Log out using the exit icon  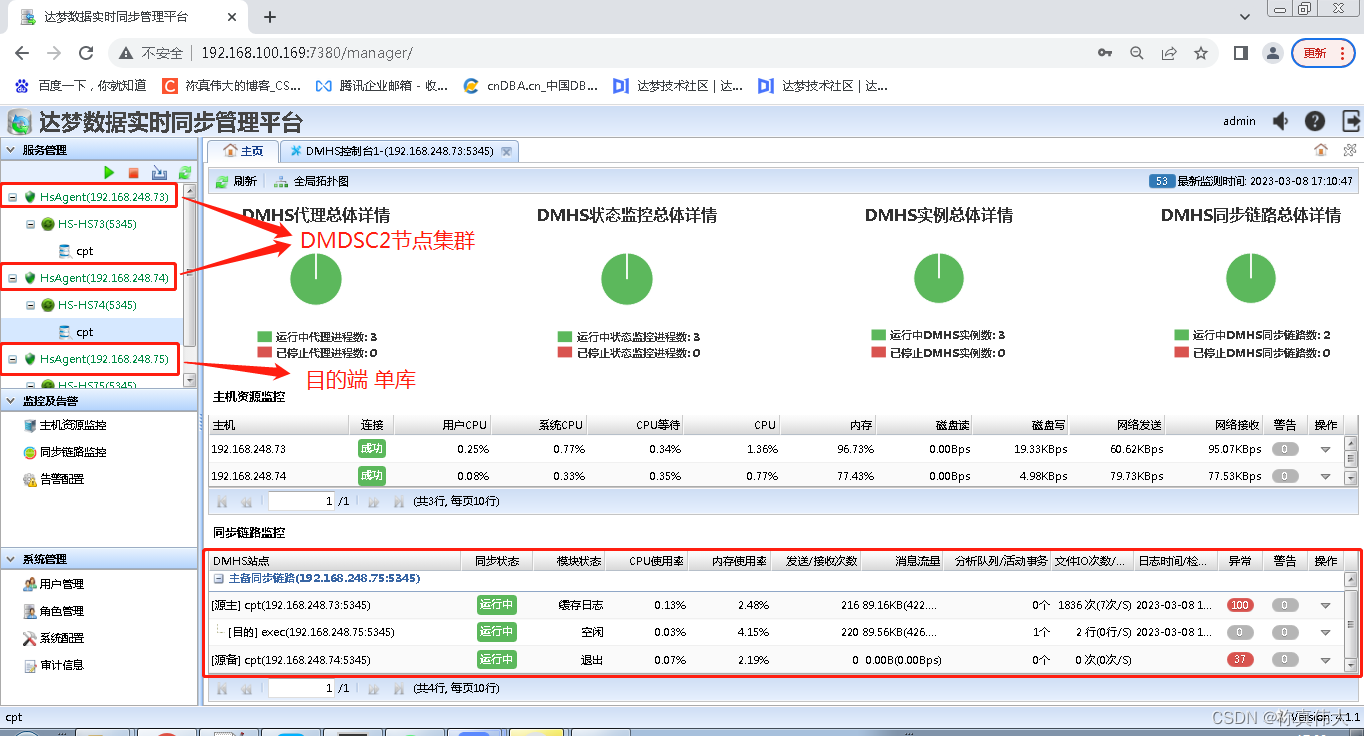tap(1351, 121)
